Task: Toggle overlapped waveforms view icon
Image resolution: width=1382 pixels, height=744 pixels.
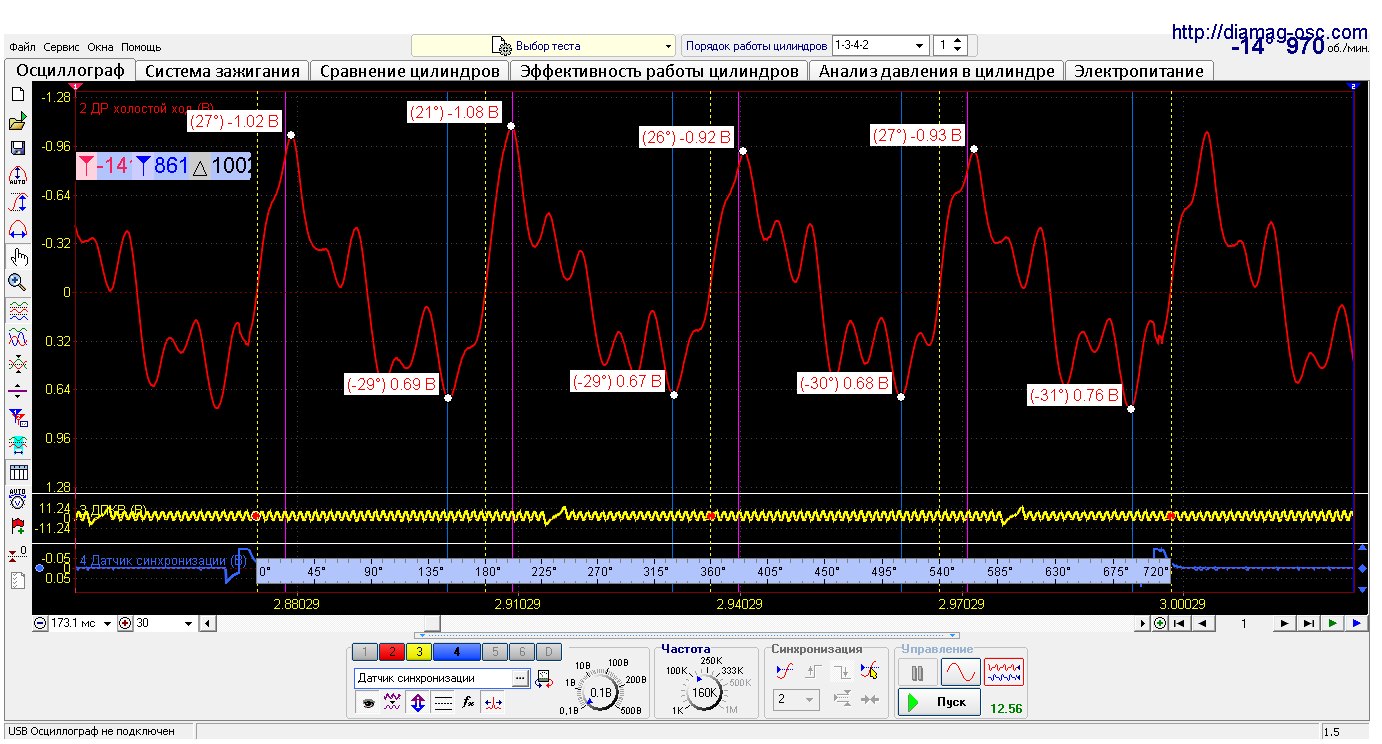Action: pyautogui.click(x=17, y=338)
